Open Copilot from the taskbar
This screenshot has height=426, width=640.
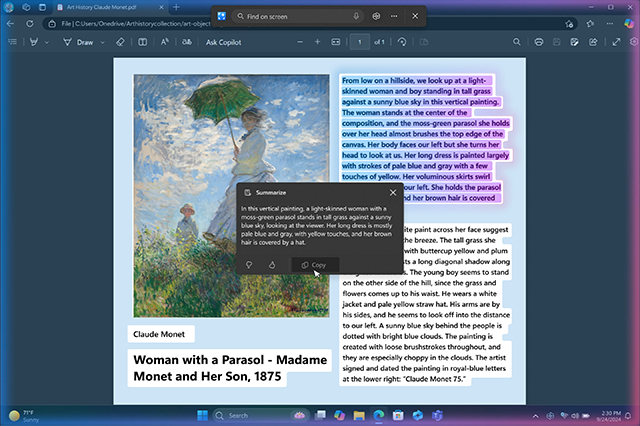coord(340,415)
